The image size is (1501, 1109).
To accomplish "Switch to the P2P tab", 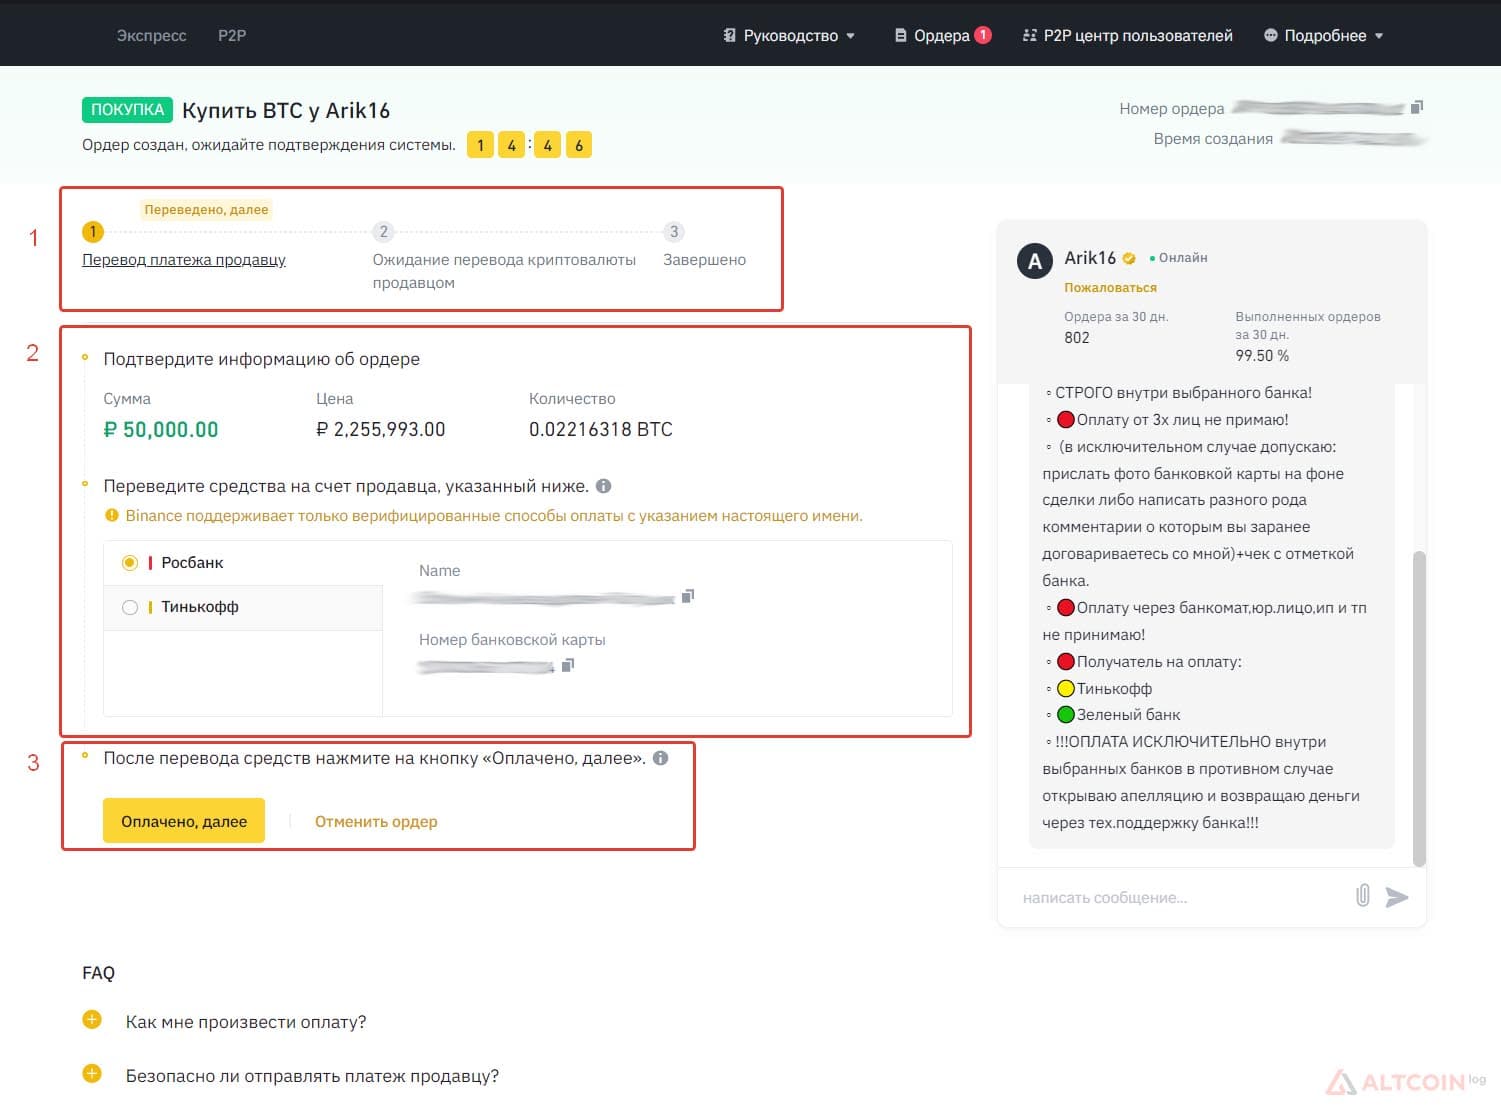I will (x=232, y=36).
